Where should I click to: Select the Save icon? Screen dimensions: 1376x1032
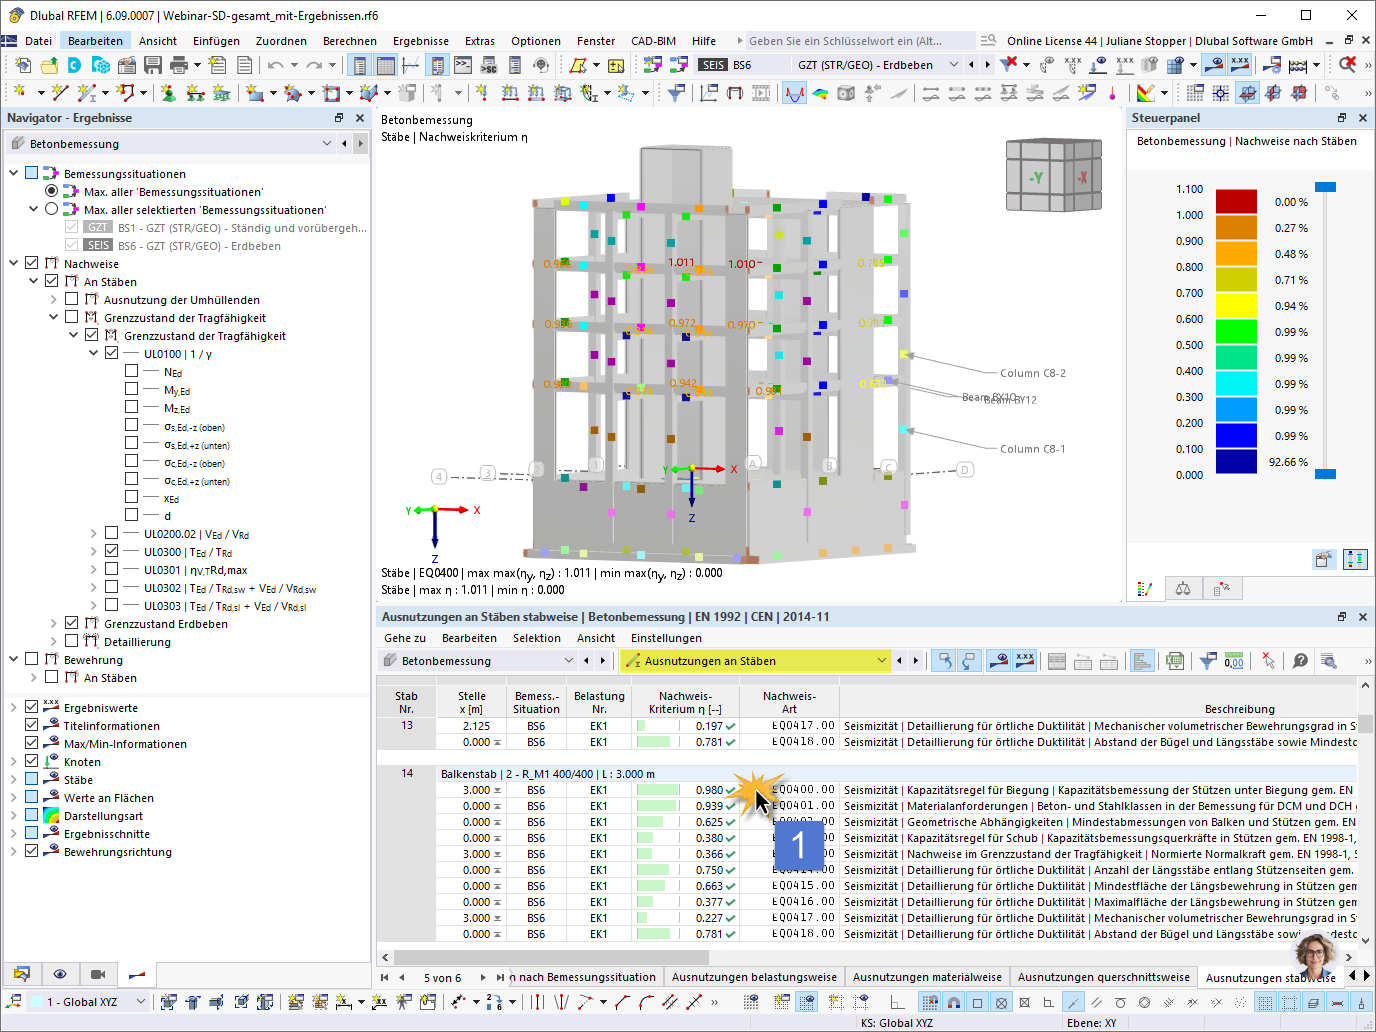152,63
